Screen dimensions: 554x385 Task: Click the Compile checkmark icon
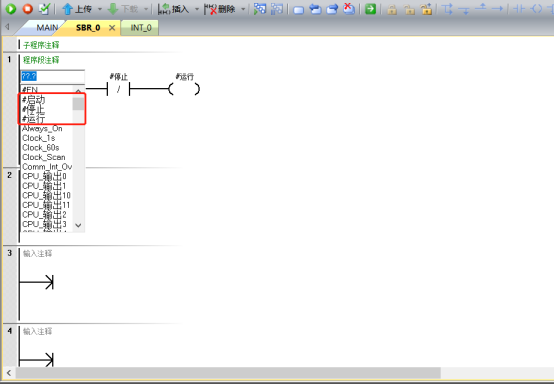click(45, 9)
